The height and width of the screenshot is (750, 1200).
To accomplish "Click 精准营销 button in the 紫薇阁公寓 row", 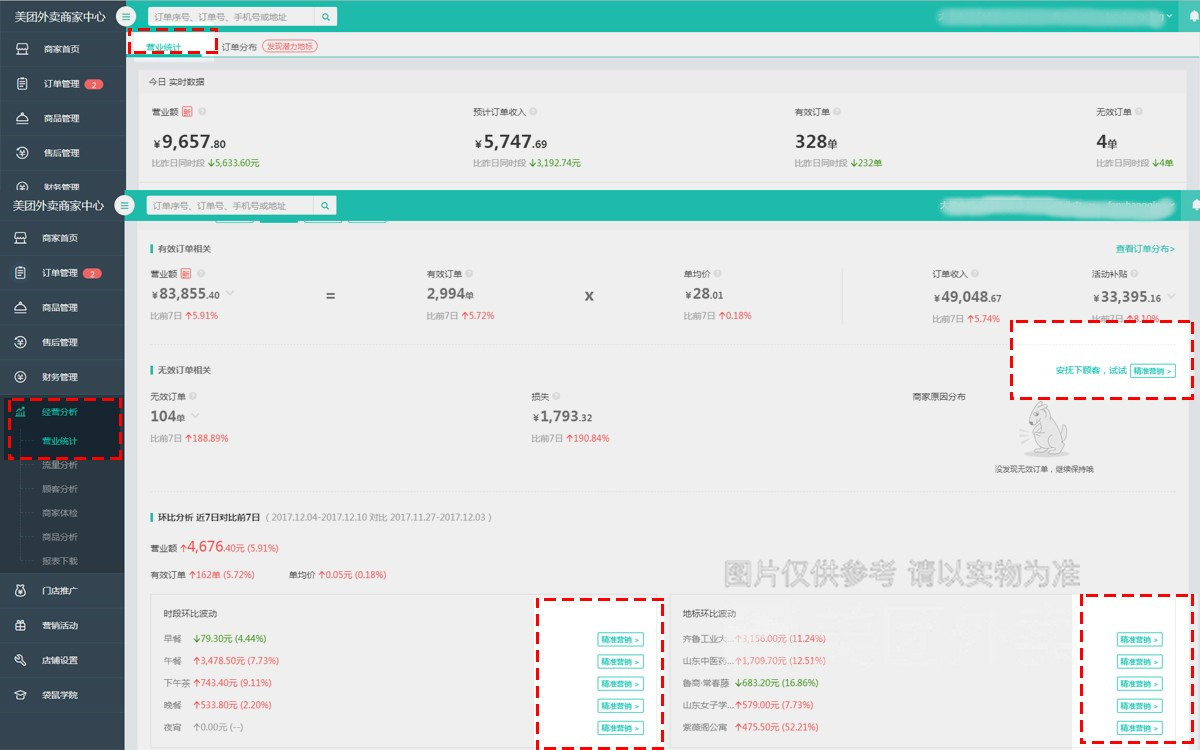I will 1139,728.
